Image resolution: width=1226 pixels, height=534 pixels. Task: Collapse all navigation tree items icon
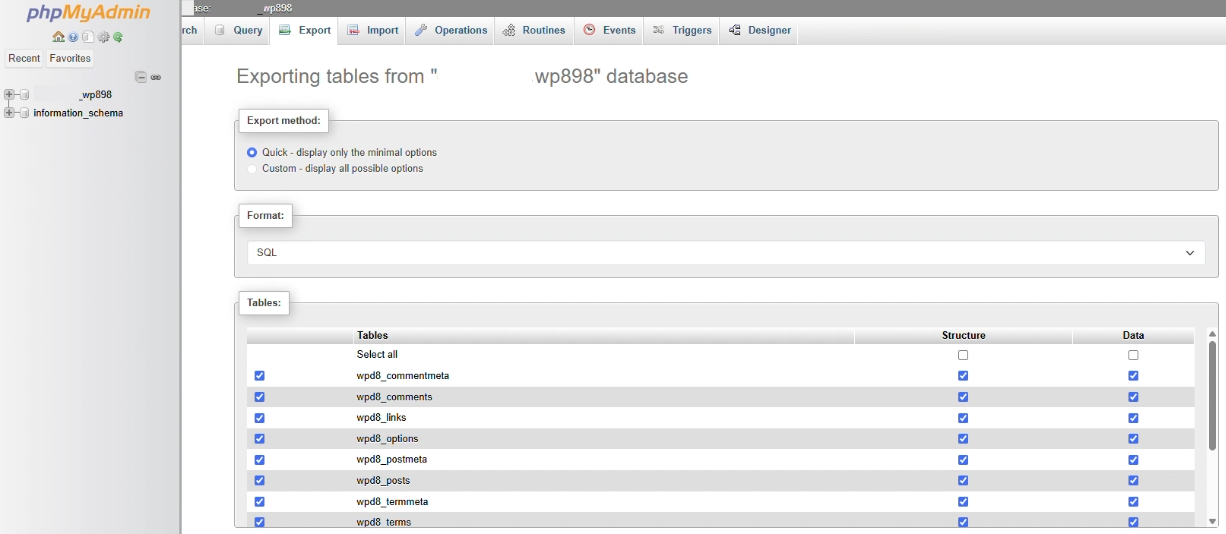click(141, 77)
